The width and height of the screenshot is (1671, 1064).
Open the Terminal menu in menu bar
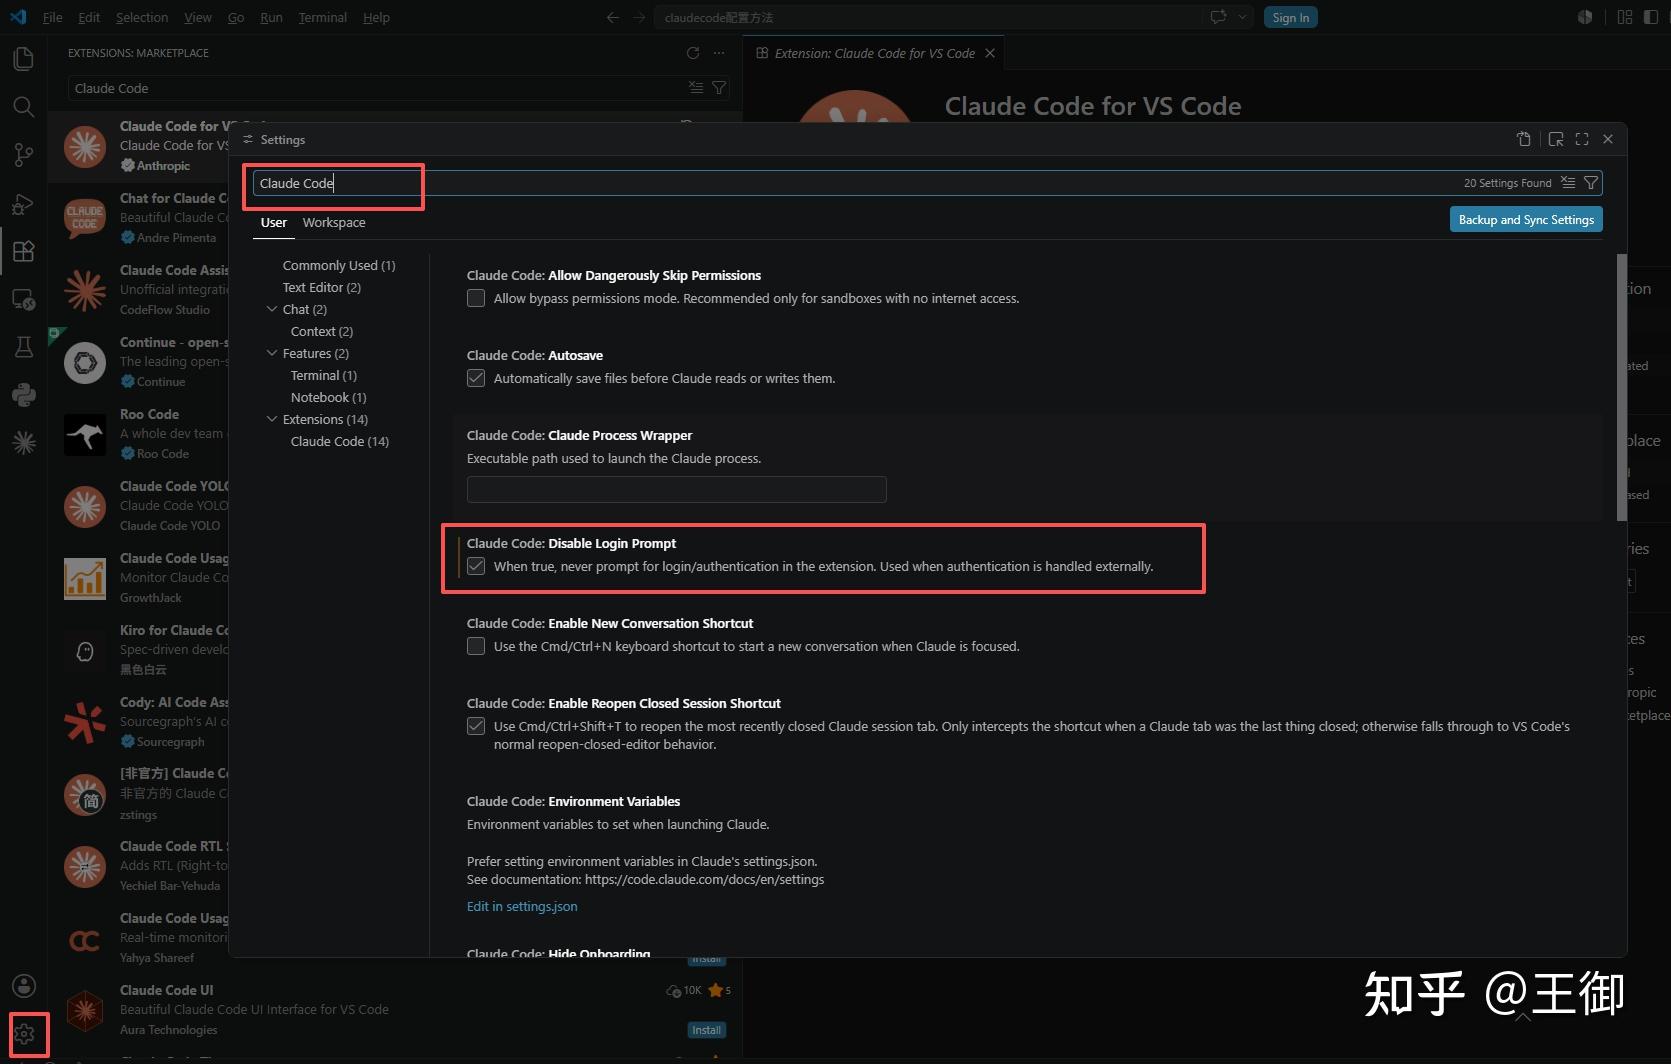[322, 17]
